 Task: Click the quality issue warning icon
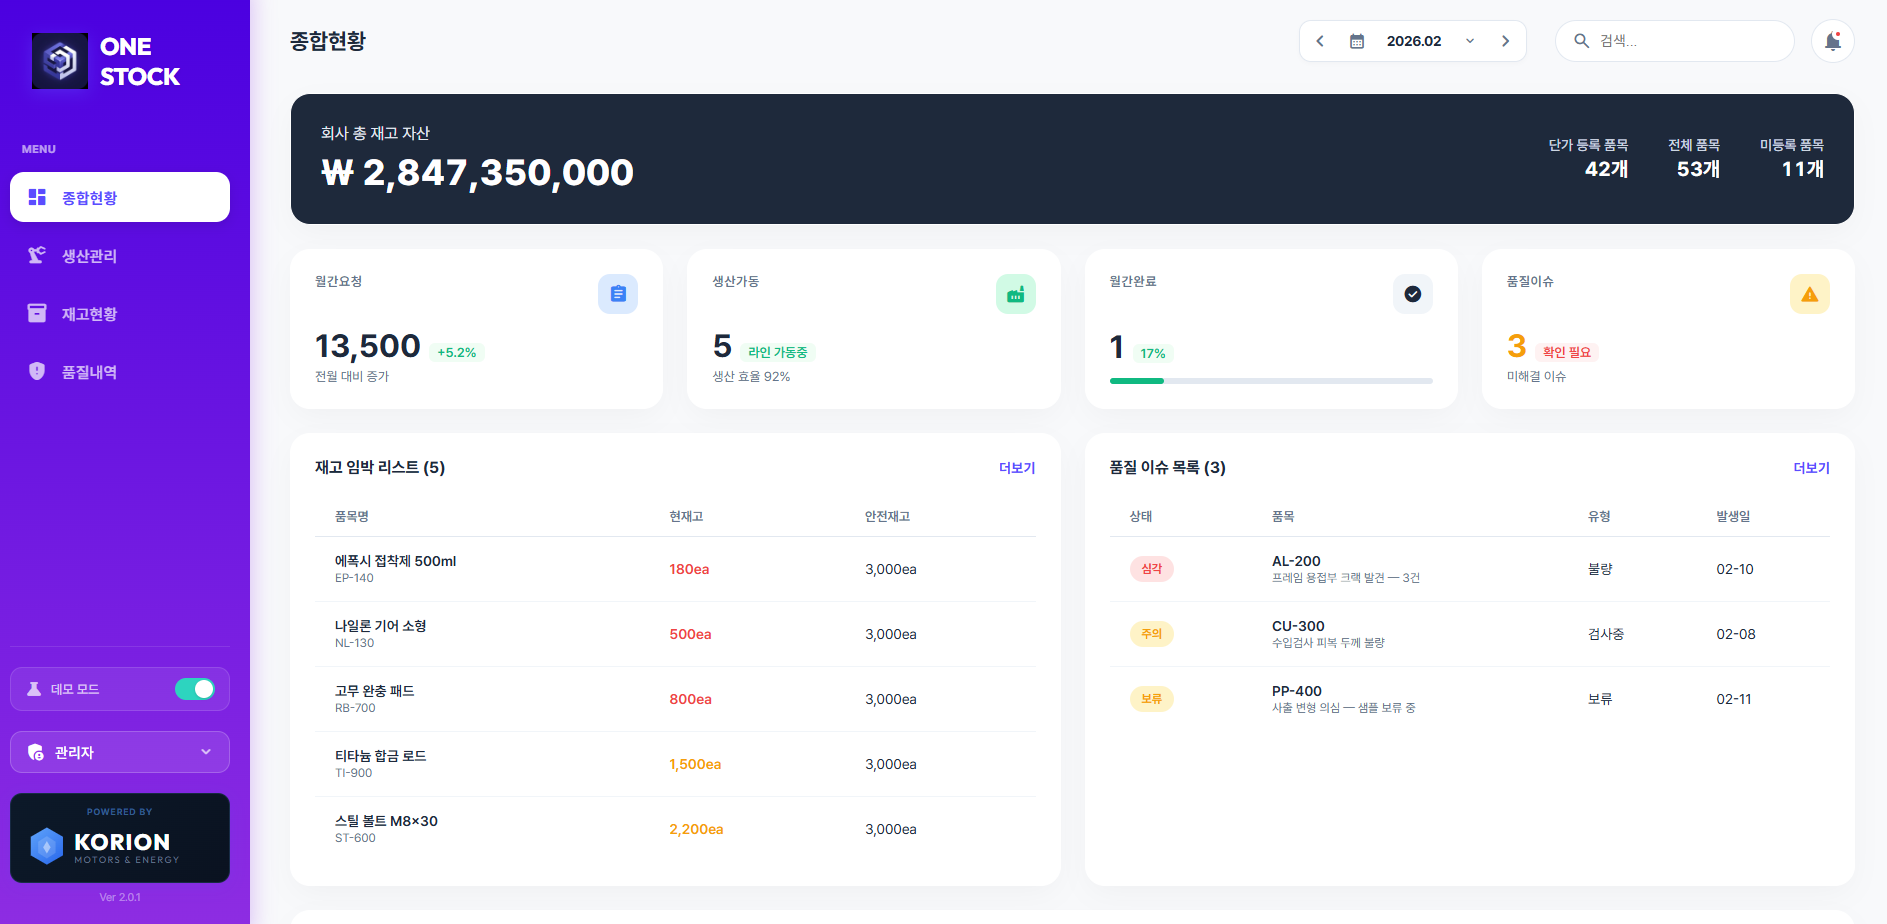(x=1809, y=294)
